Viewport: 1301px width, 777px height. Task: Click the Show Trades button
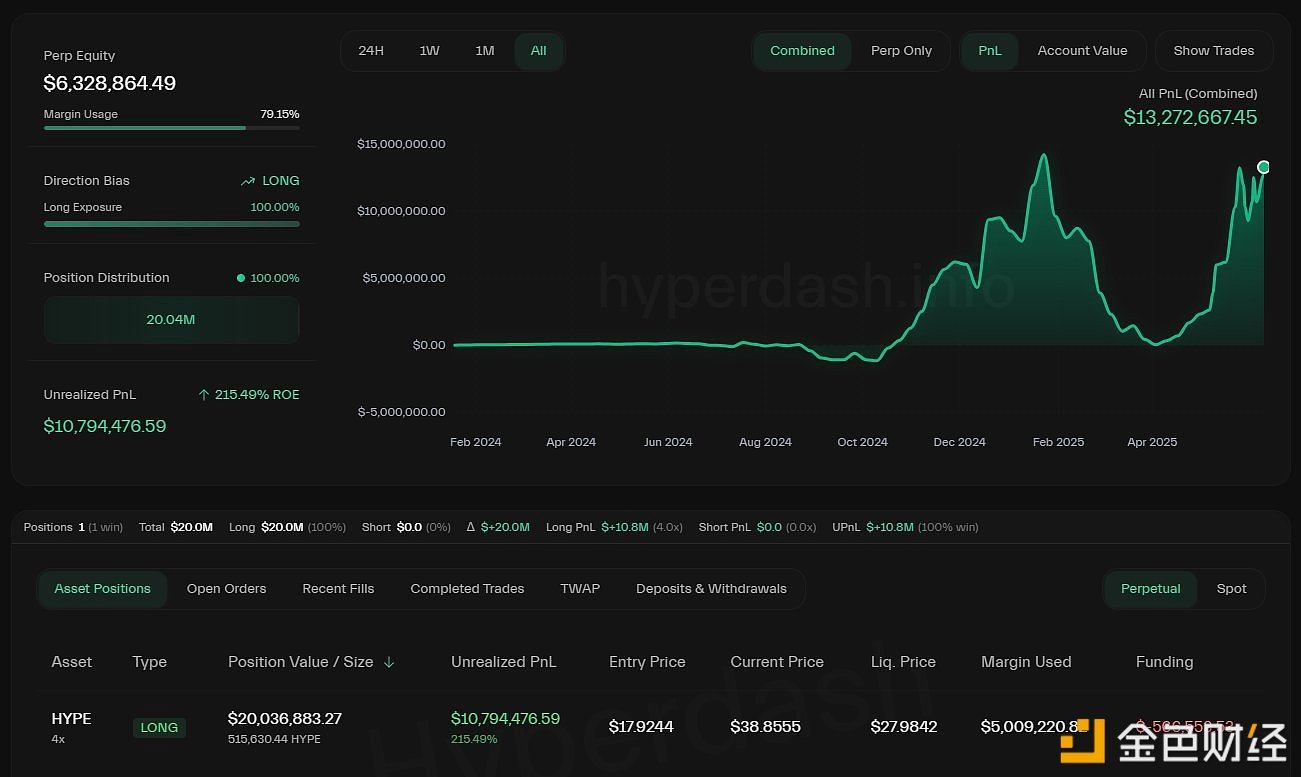[x=1214, y=51]
